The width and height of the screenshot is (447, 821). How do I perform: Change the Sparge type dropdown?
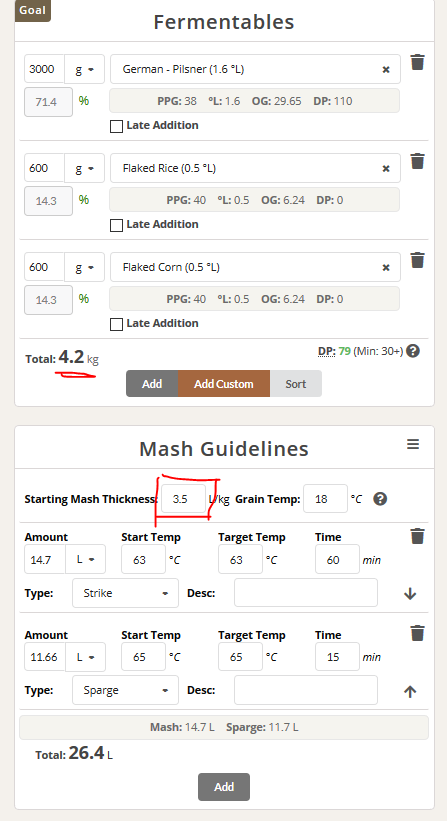pos(125,690)
